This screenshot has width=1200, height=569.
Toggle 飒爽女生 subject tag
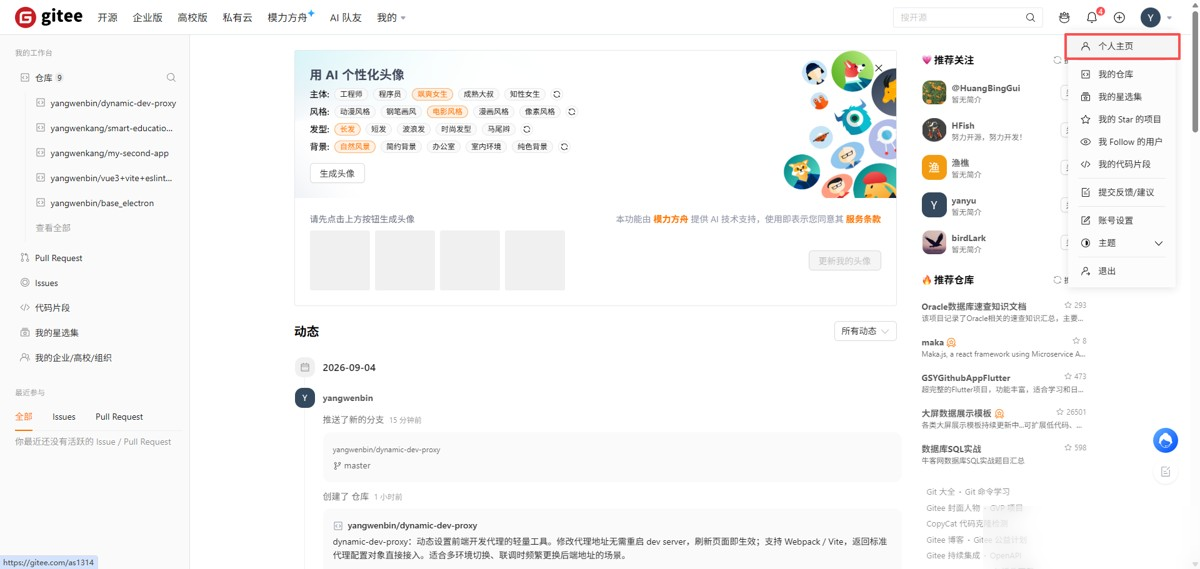click(x=433, y=94)
